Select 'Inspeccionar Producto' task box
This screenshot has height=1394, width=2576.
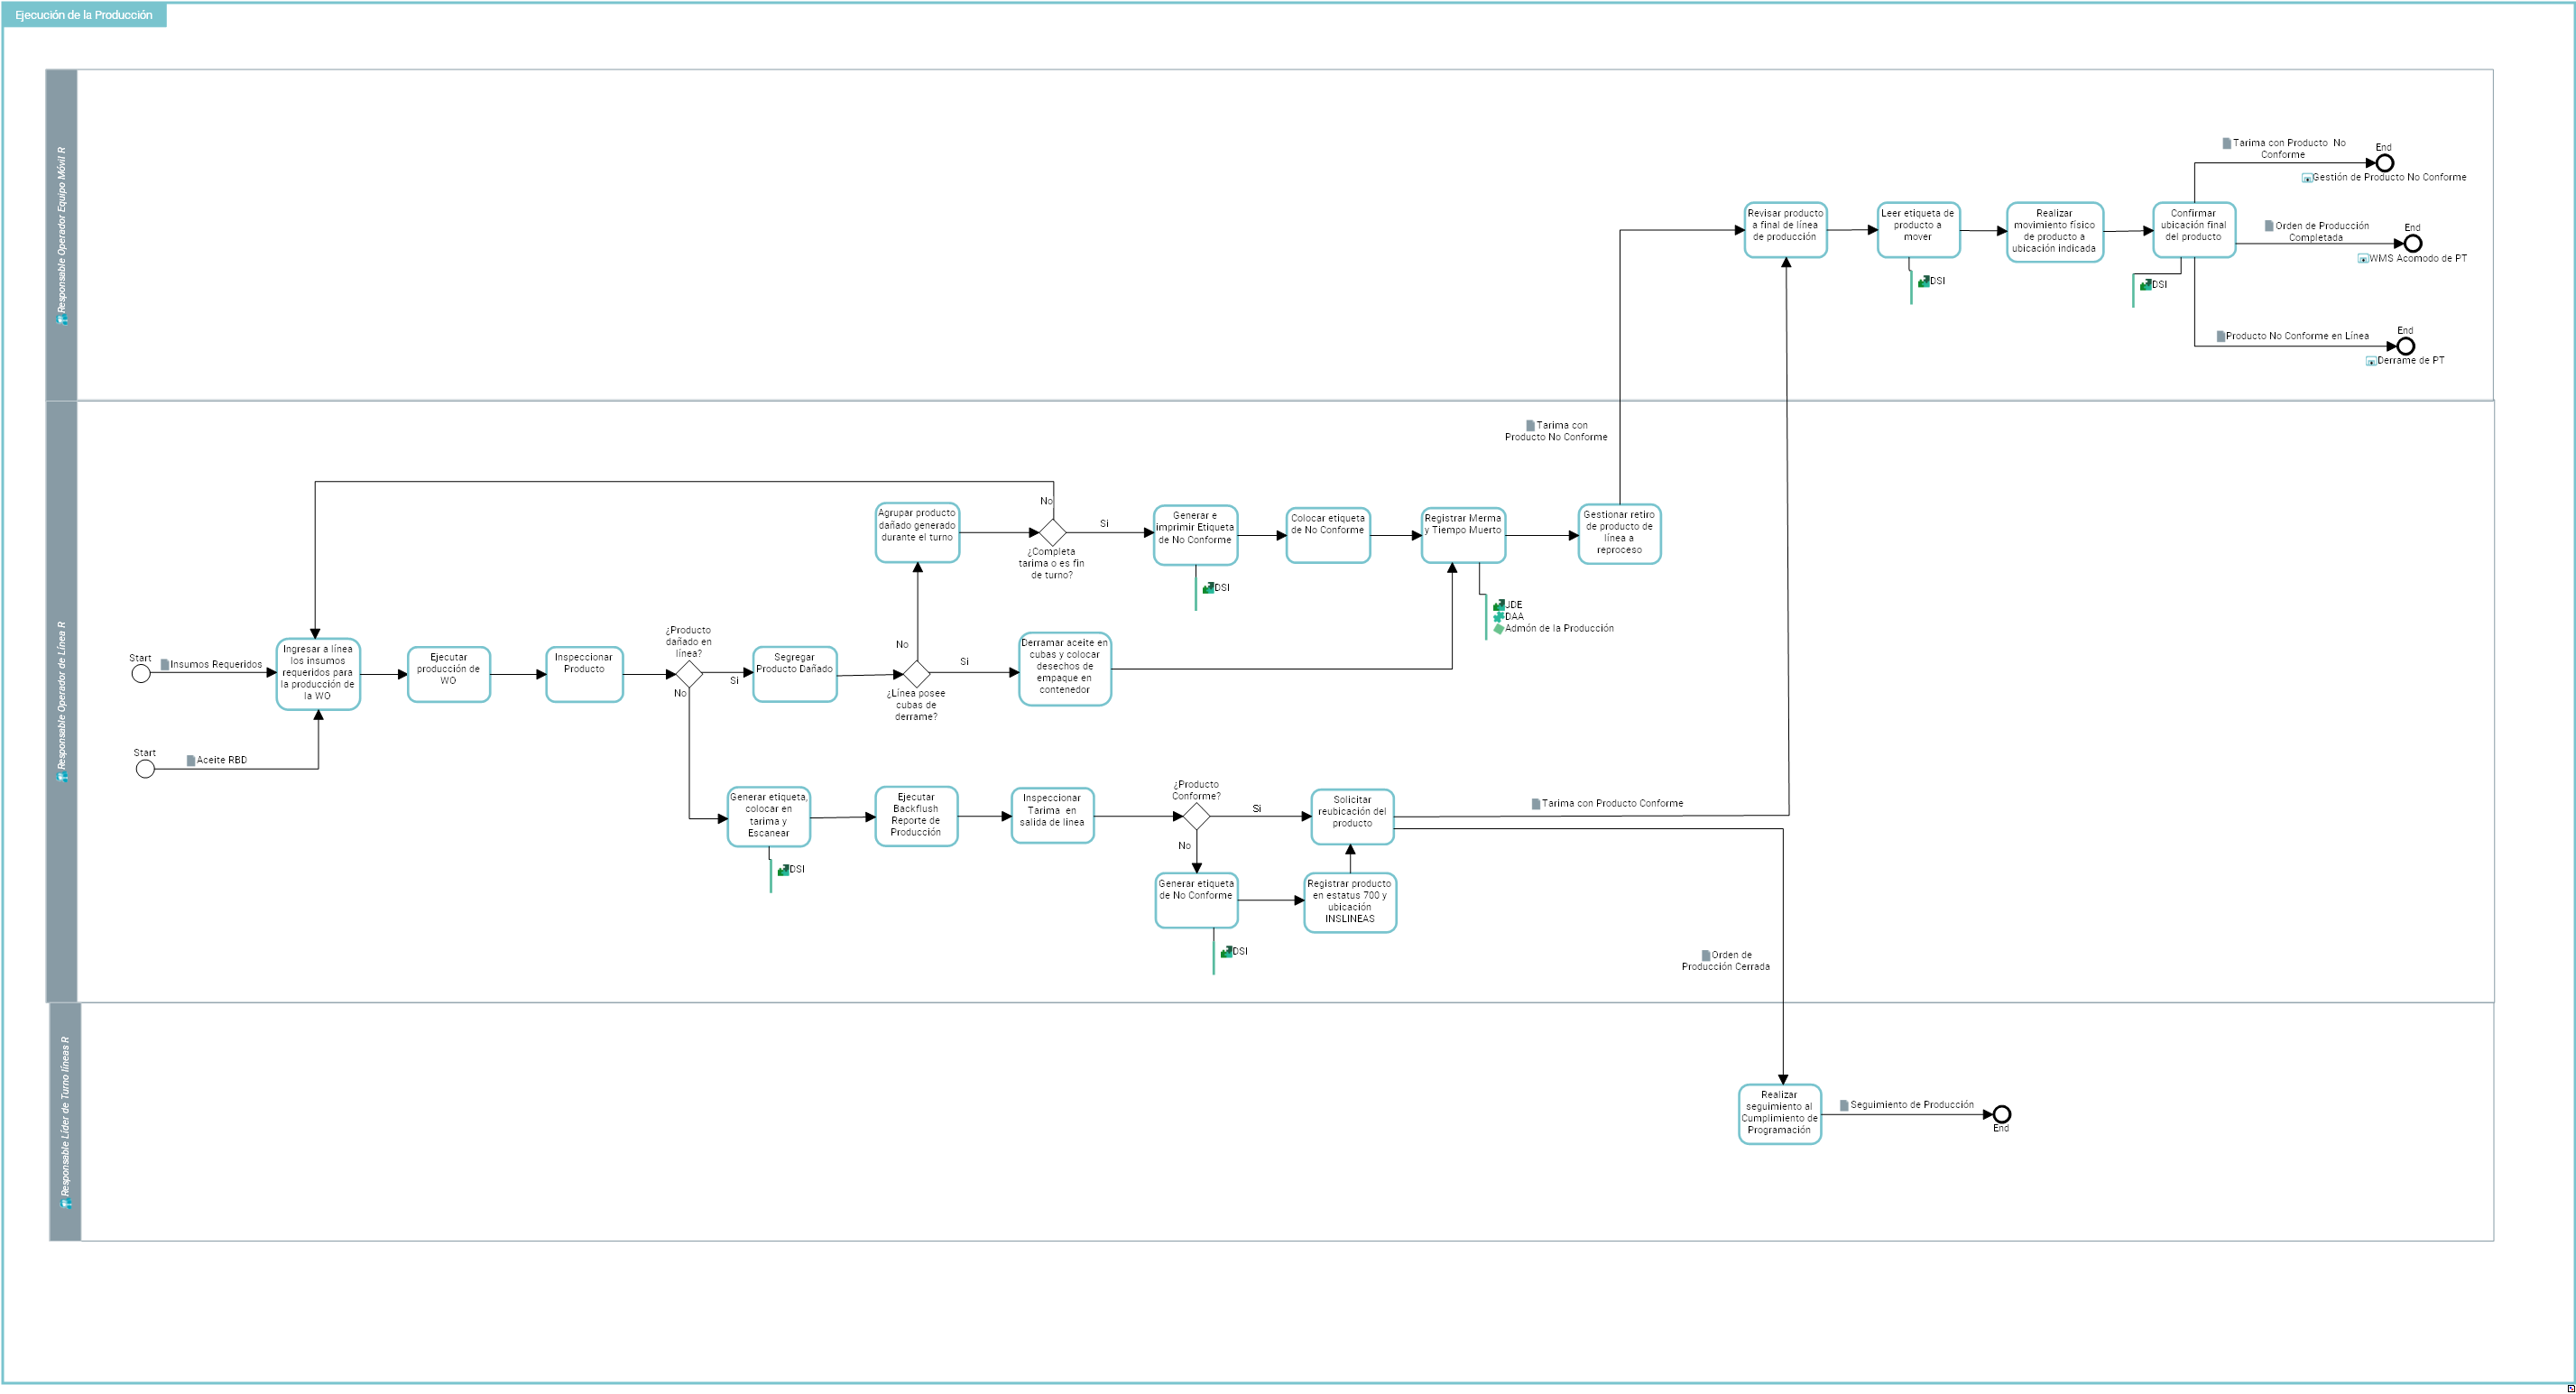[584, 674]
